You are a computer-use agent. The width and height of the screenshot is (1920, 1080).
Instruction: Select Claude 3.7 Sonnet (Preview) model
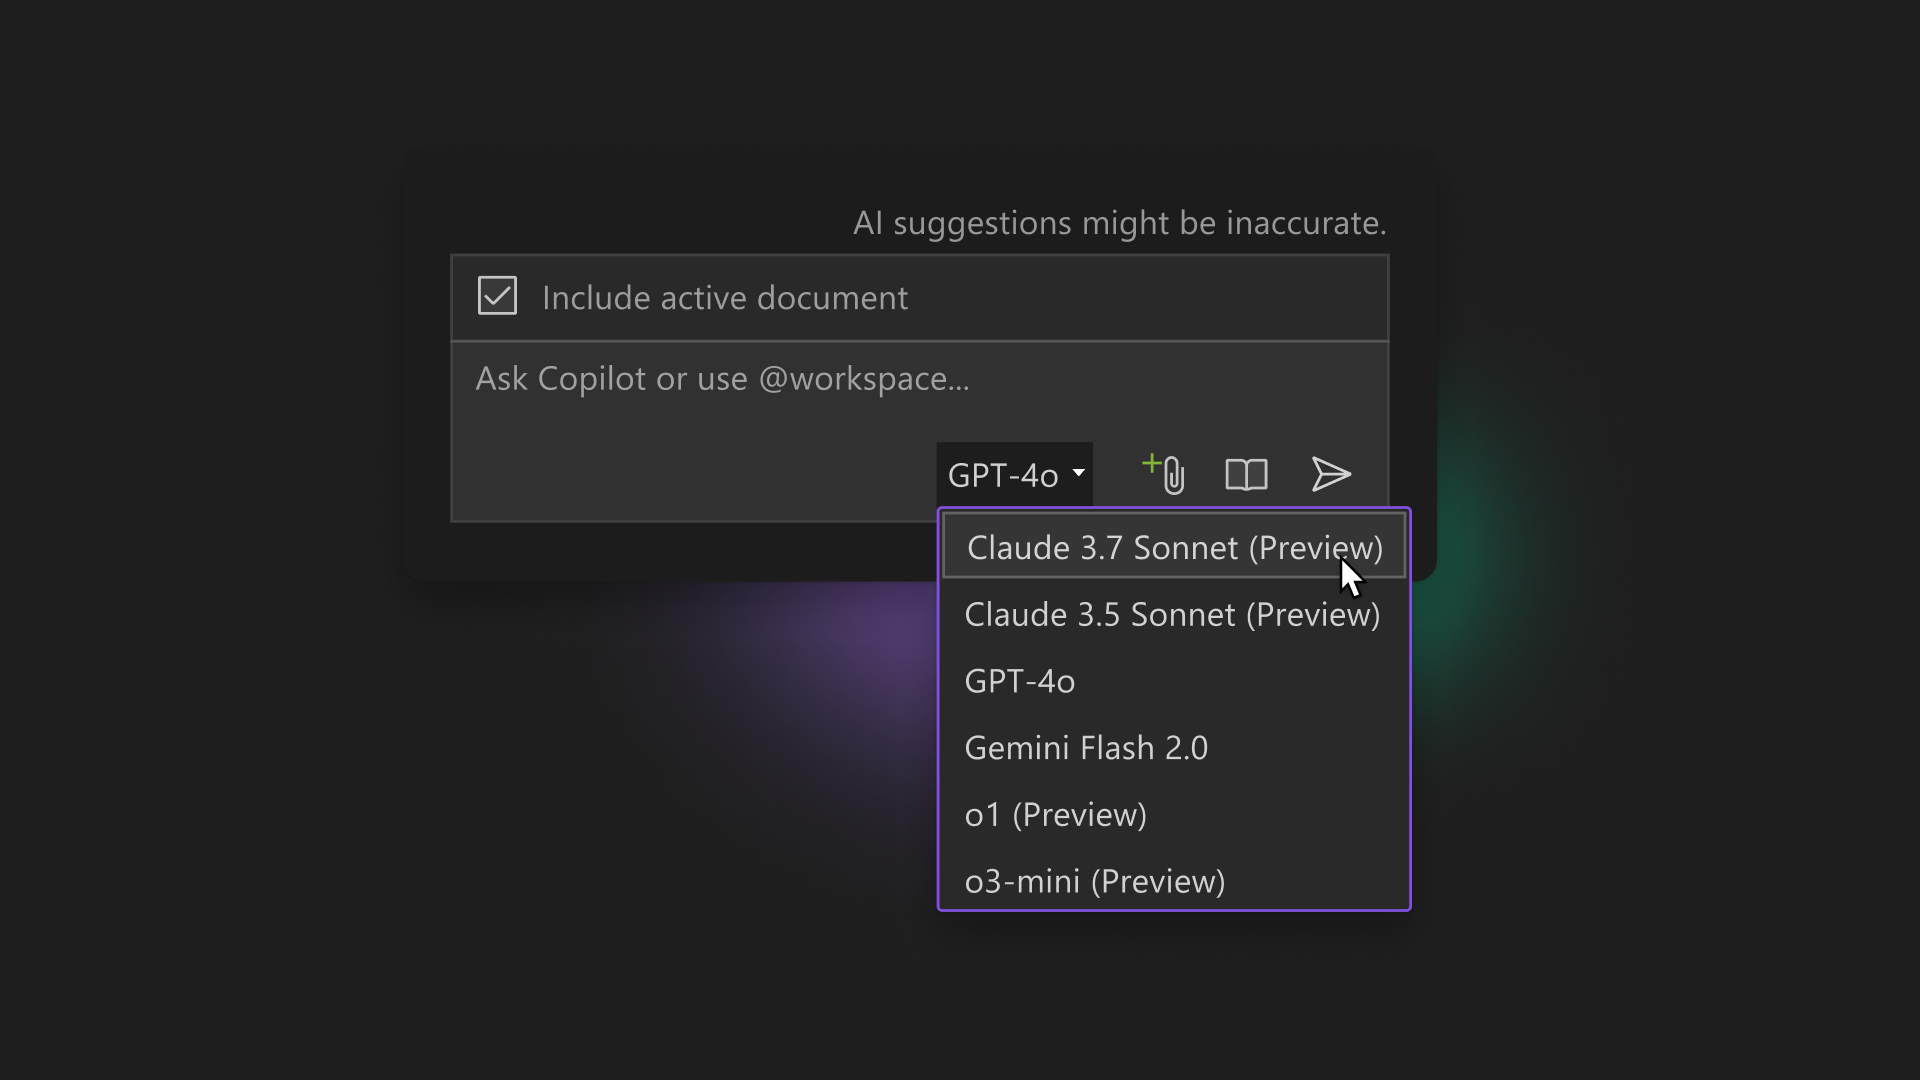(x=1174, y=547)
